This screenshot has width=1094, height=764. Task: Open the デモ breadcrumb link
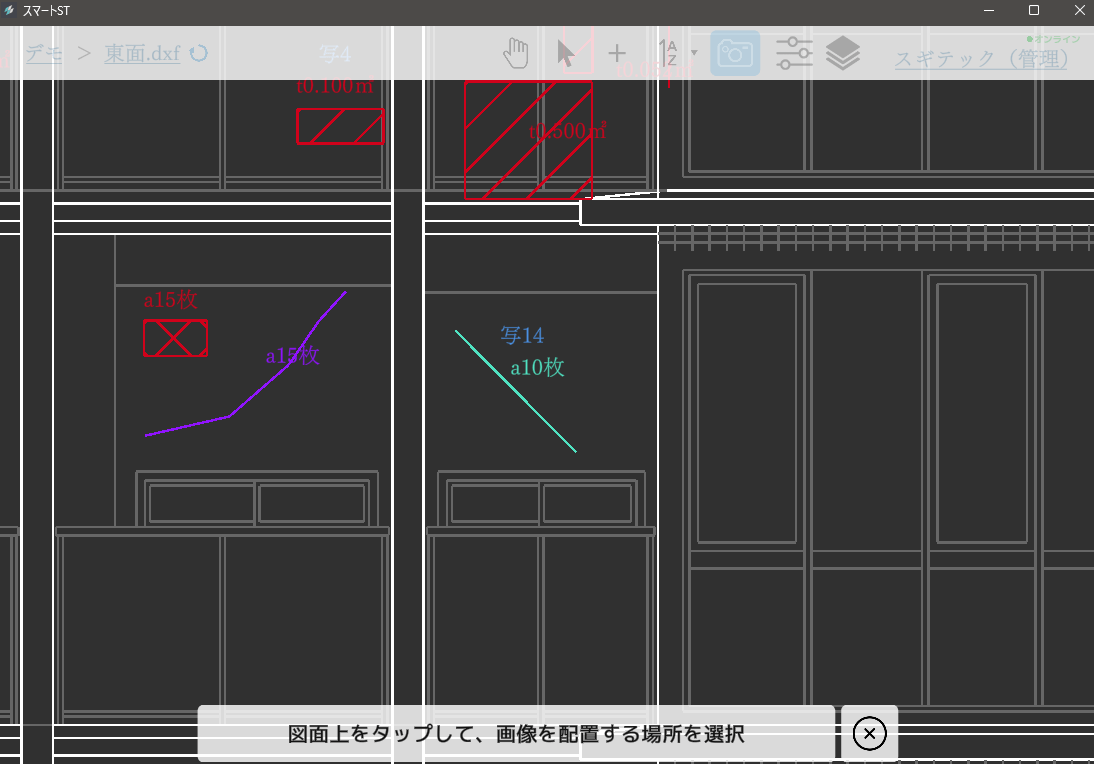click(43, 53)
